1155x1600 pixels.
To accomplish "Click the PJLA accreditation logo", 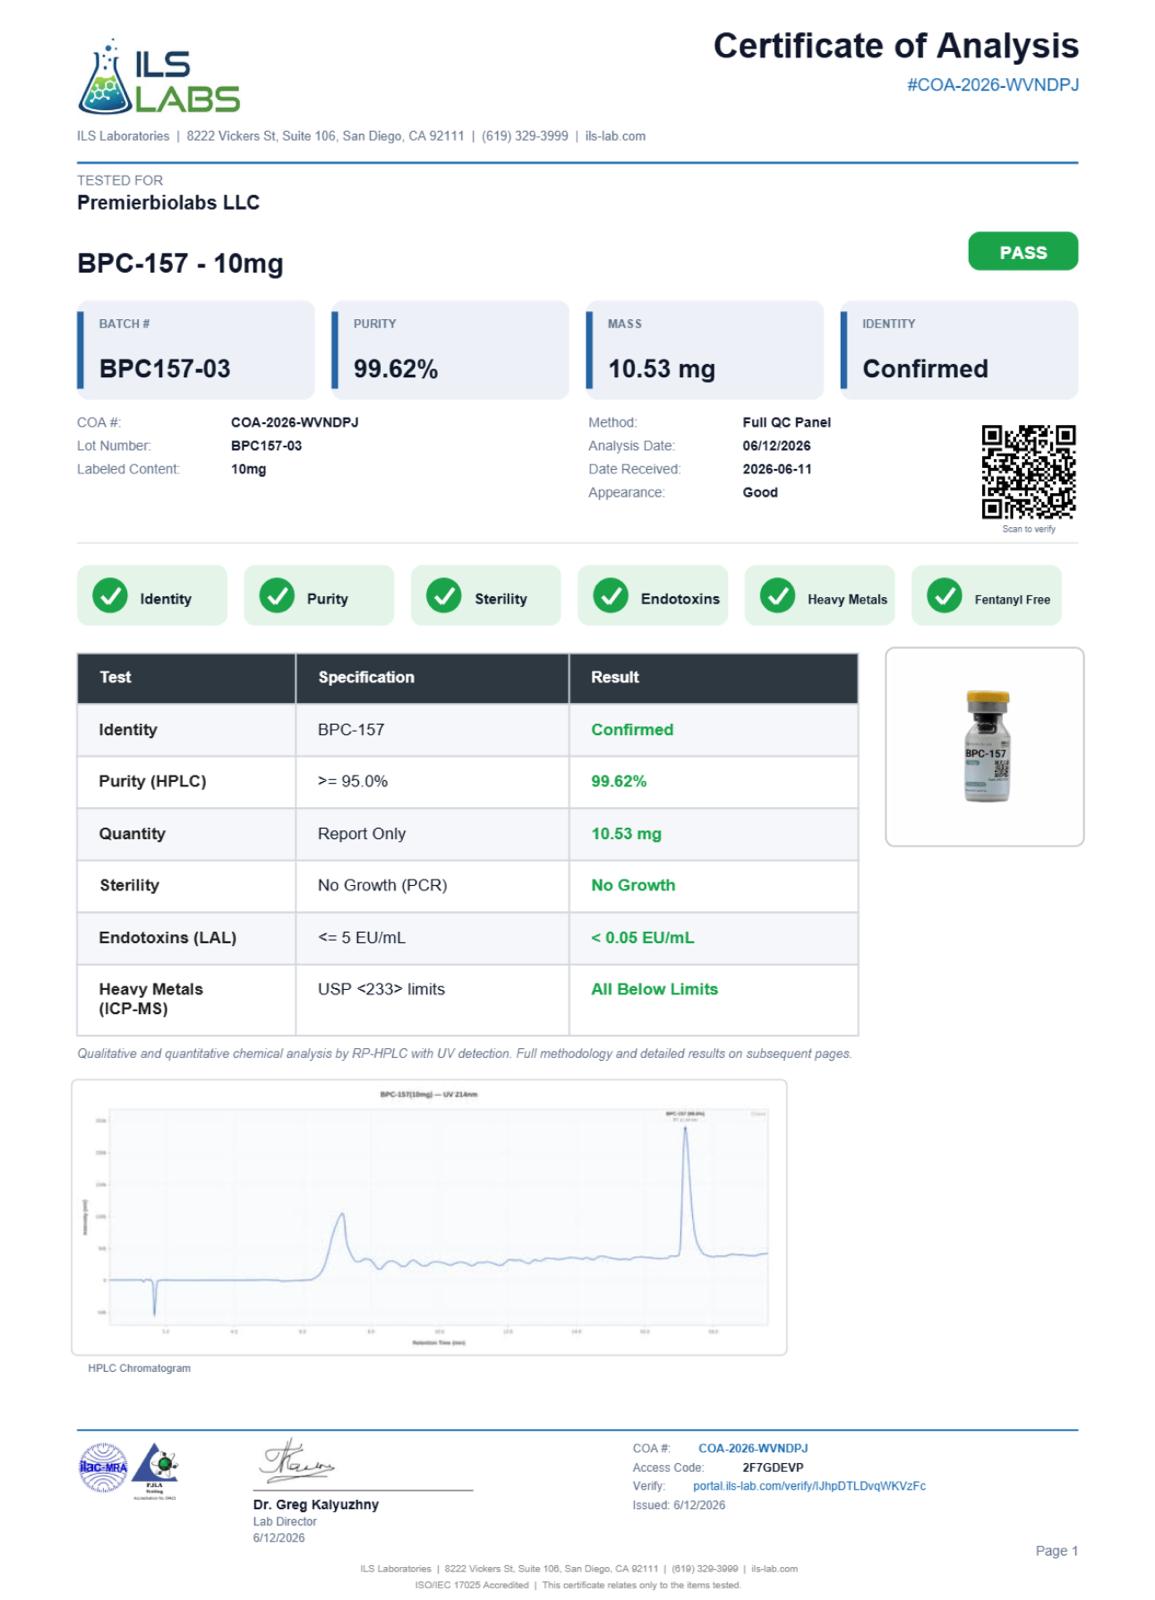I will [x=155, y=1470].
